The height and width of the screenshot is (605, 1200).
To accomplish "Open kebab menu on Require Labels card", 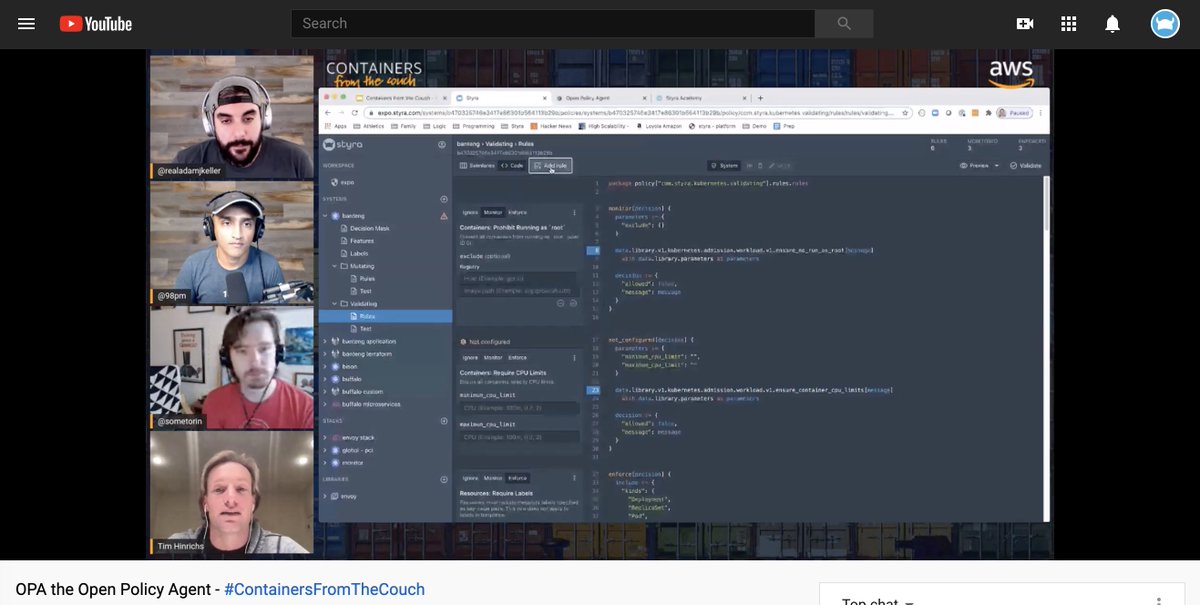I will pos(574,478).
